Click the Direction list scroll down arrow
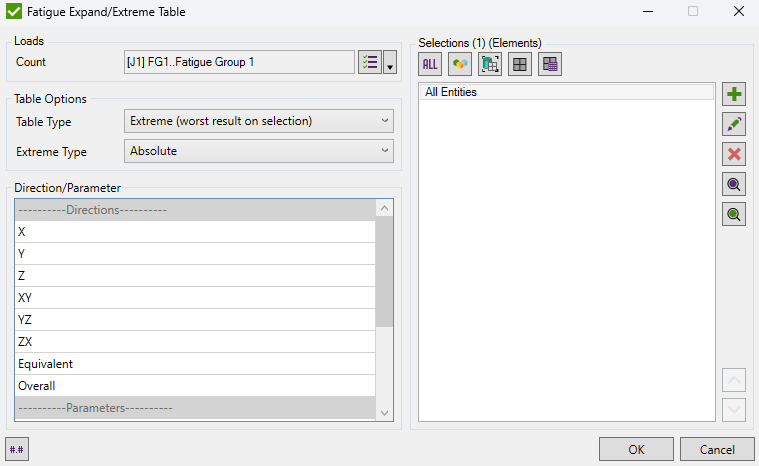 pos(385,412)
